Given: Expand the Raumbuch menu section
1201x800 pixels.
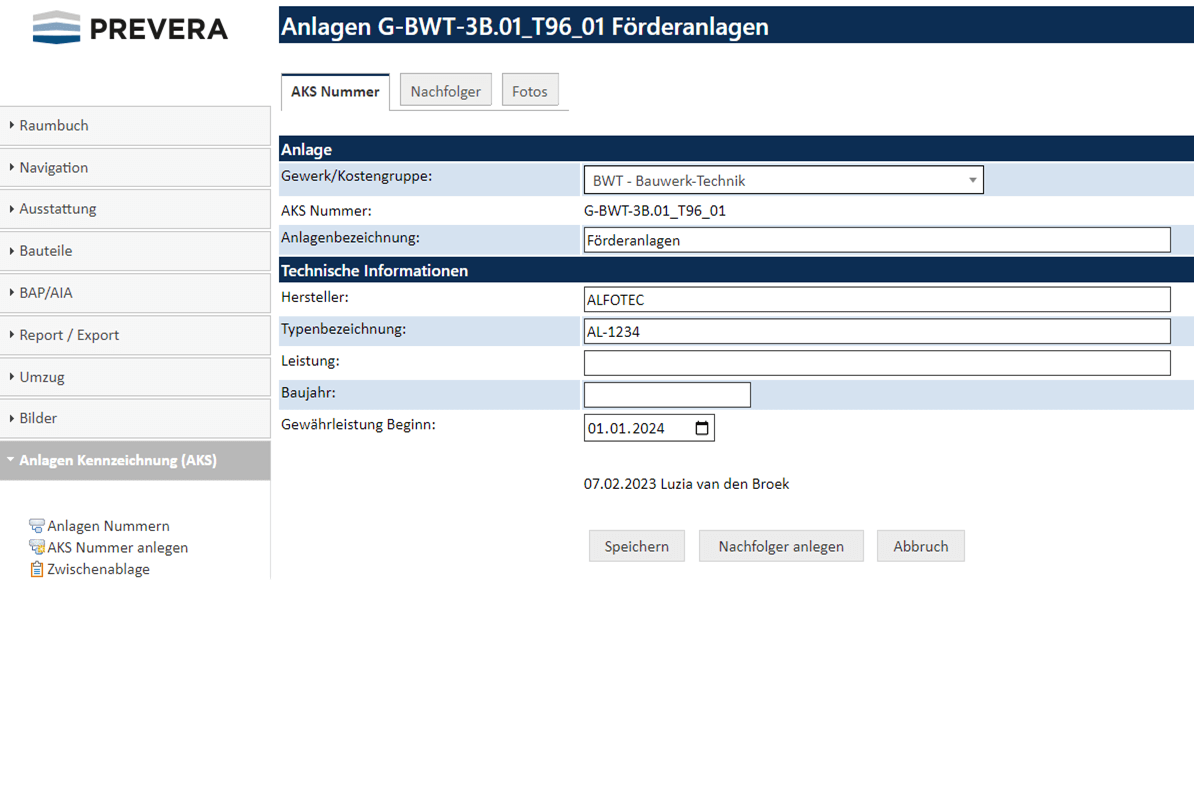Looking at the screenshot, I should 135,126.
